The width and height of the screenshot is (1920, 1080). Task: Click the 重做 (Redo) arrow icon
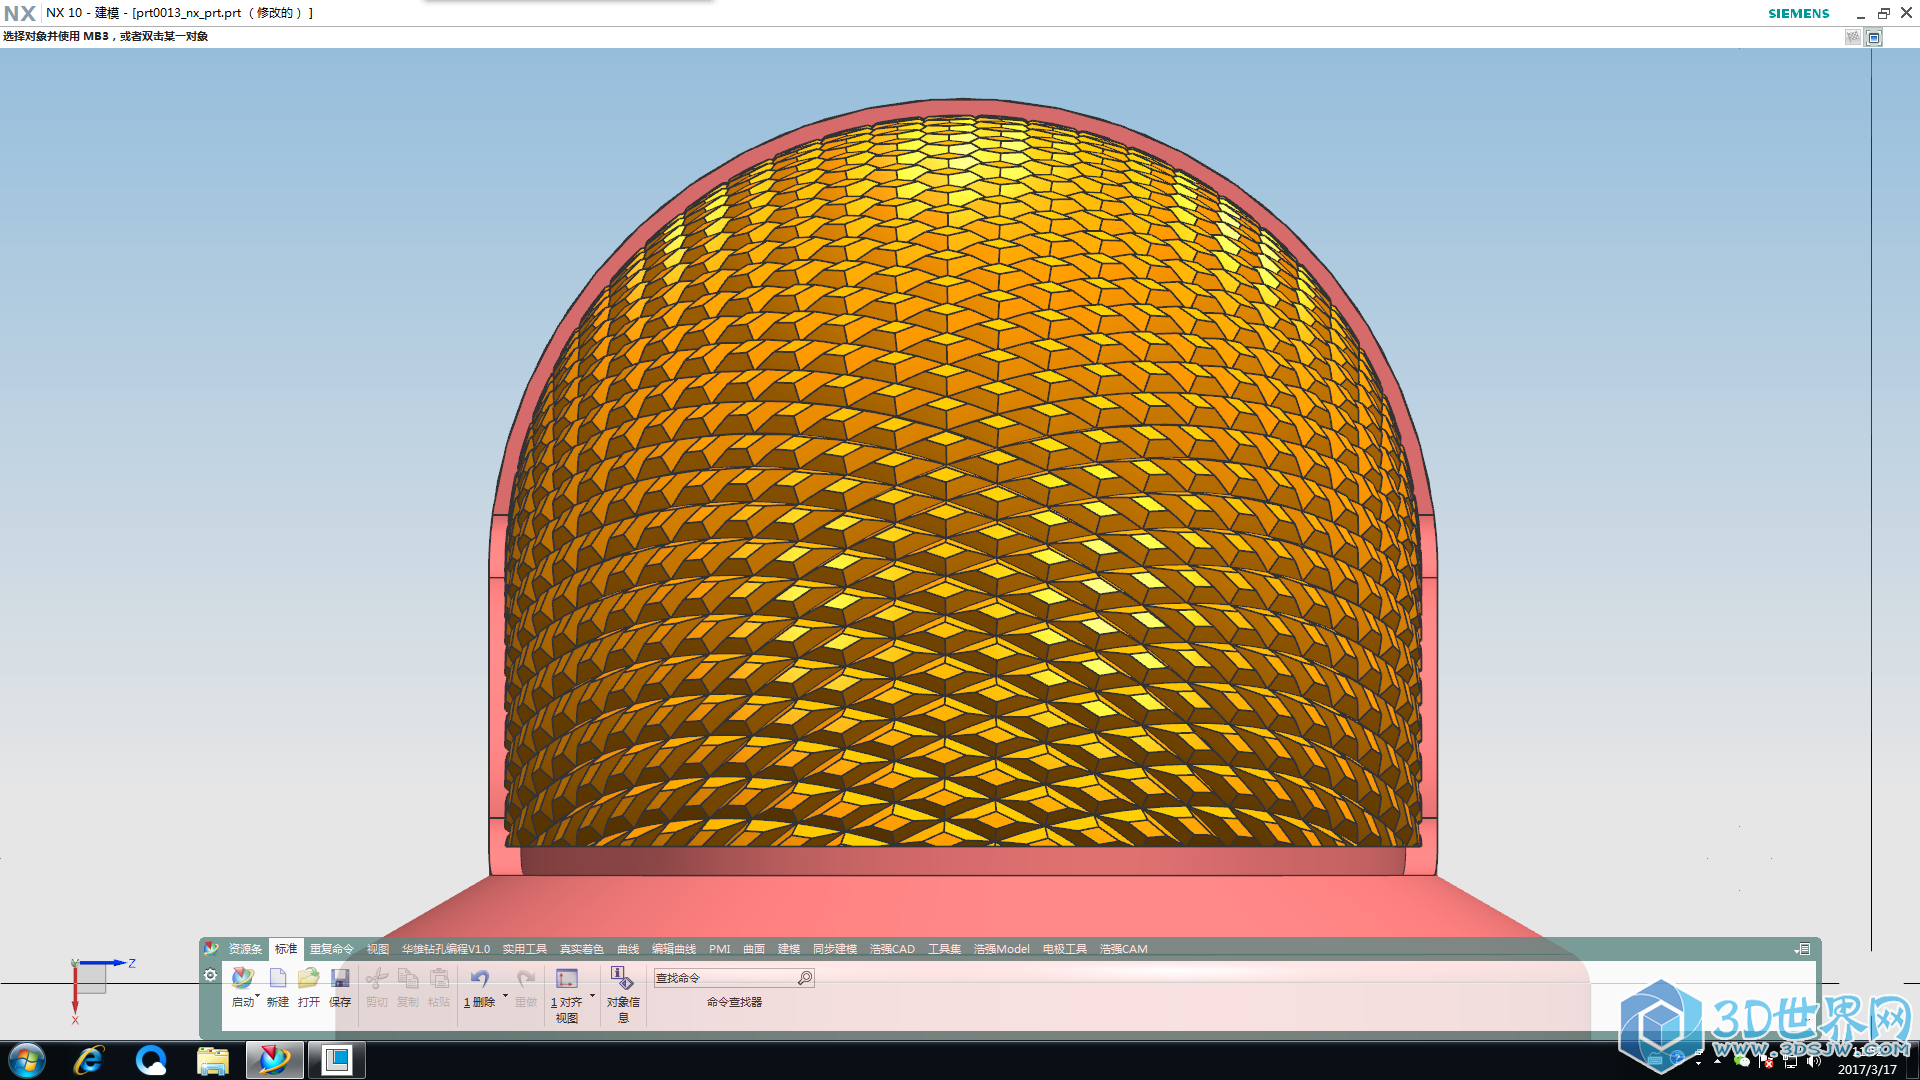click(x=526, y=978)
